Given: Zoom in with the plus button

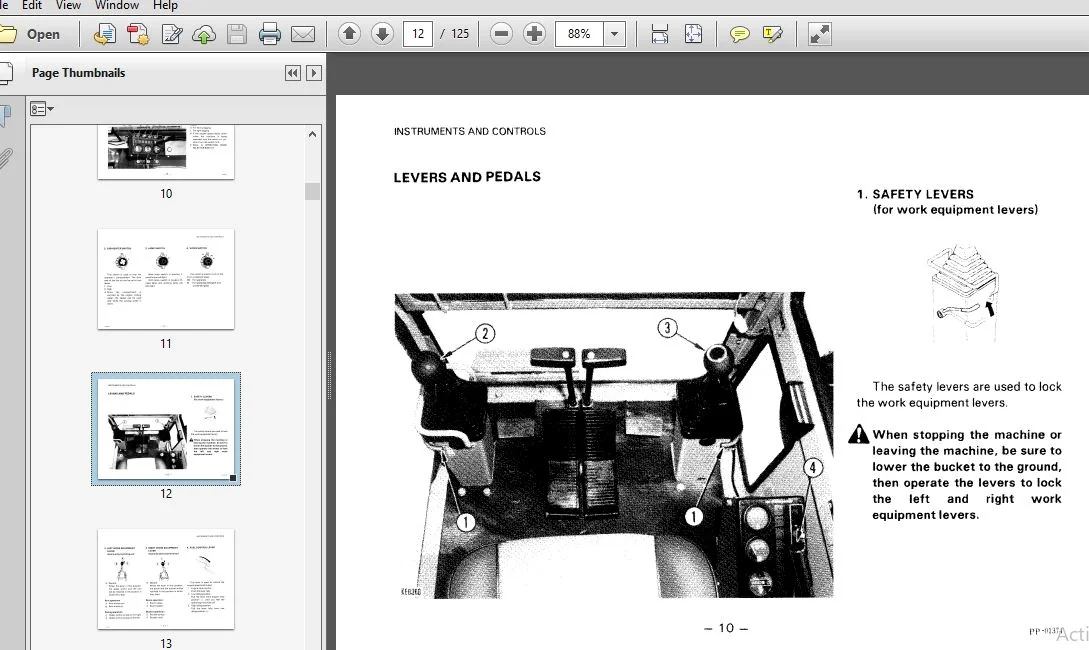Looking at the screenshot, I should (534, 33).
